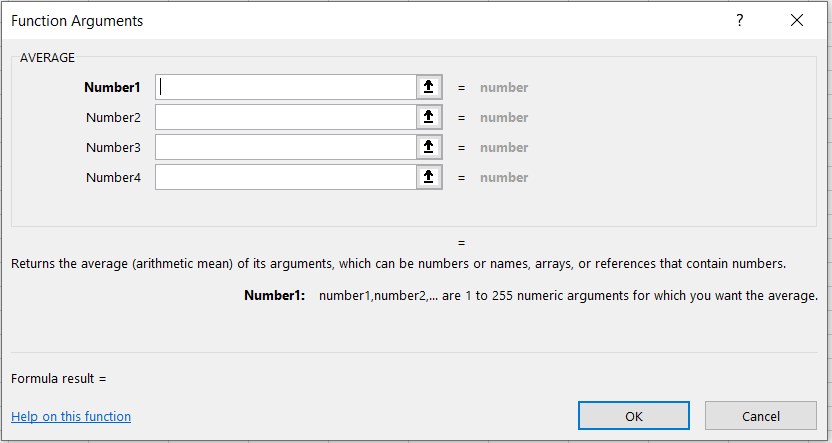Image resolution: width=832 pixels, height=443 pixels.
Task: Place cursor in the Number3 argument field
Action: point(285,147)
